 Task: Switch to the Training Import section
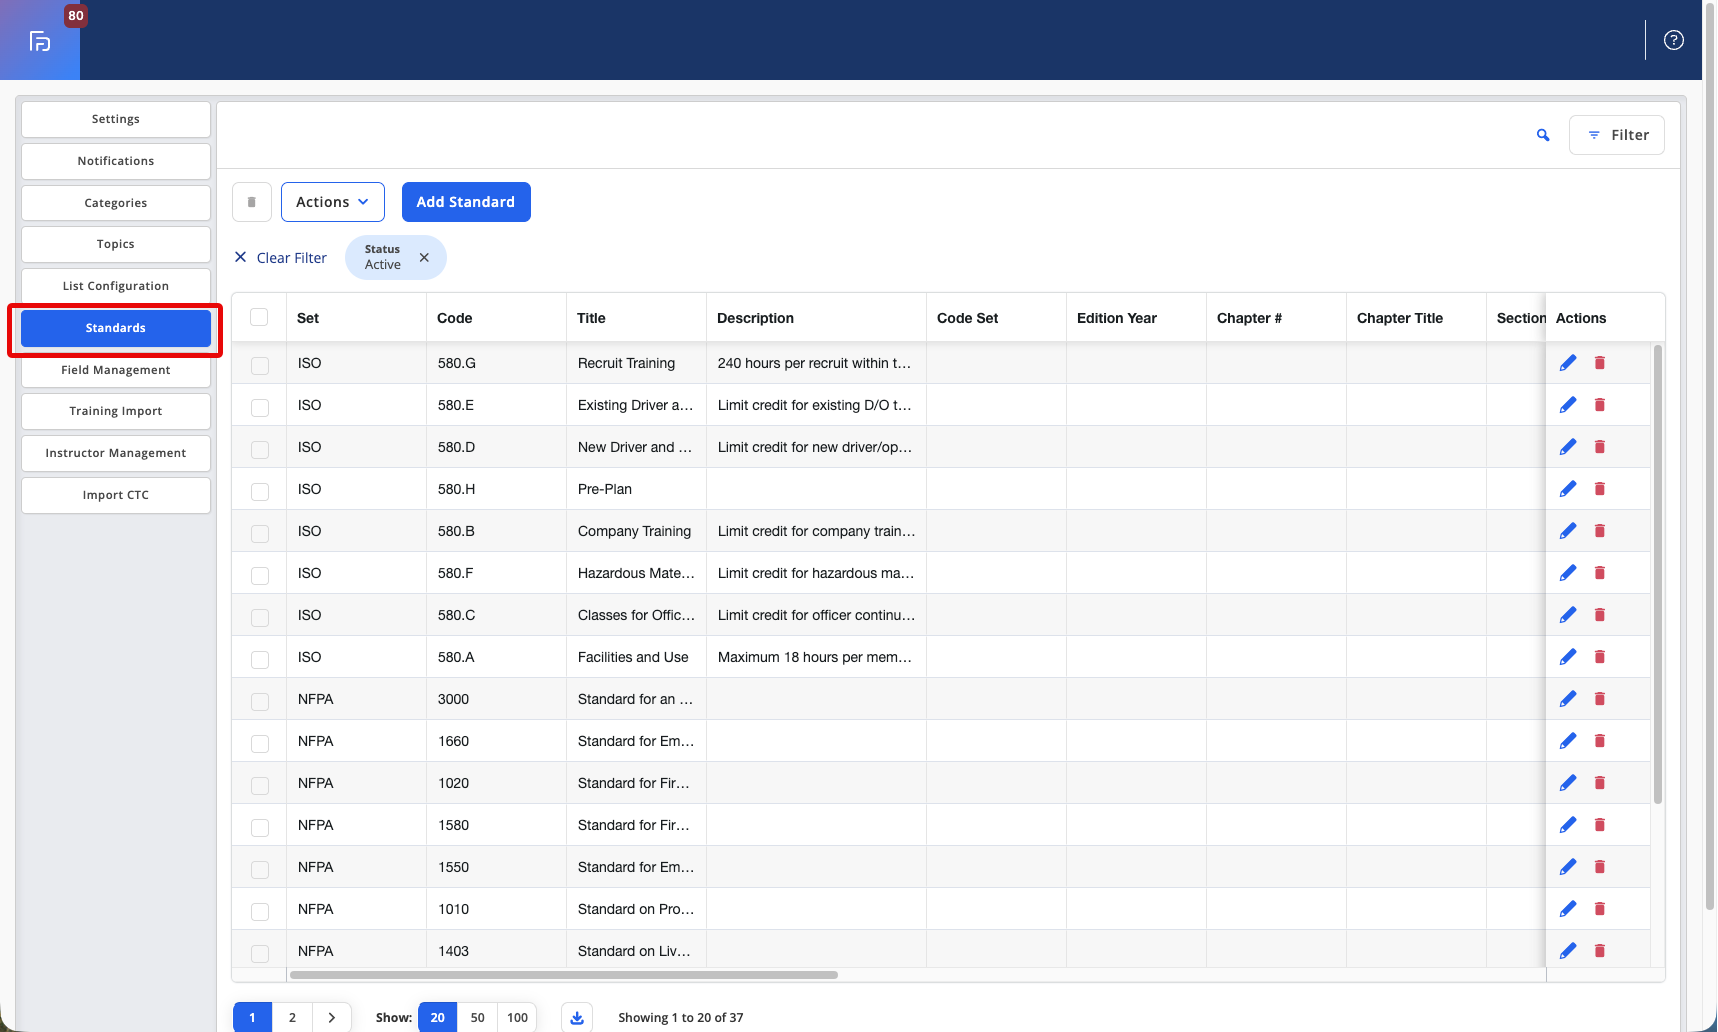click(116, 411)
